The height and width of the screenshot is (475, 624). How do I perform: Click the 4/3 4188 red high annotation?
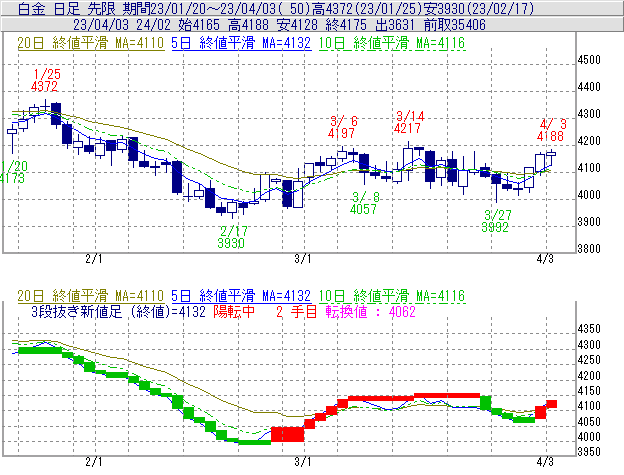551,130
